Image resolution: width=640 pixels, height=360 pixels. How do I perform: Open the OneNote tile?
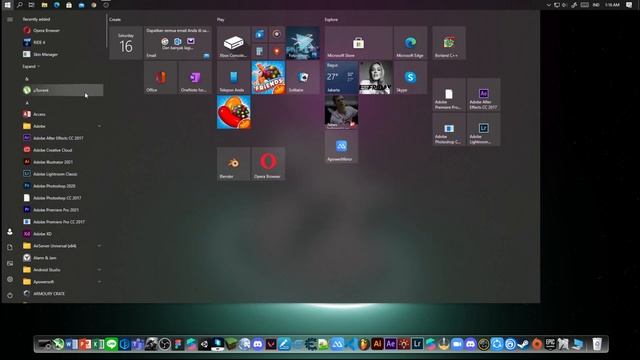195,78
